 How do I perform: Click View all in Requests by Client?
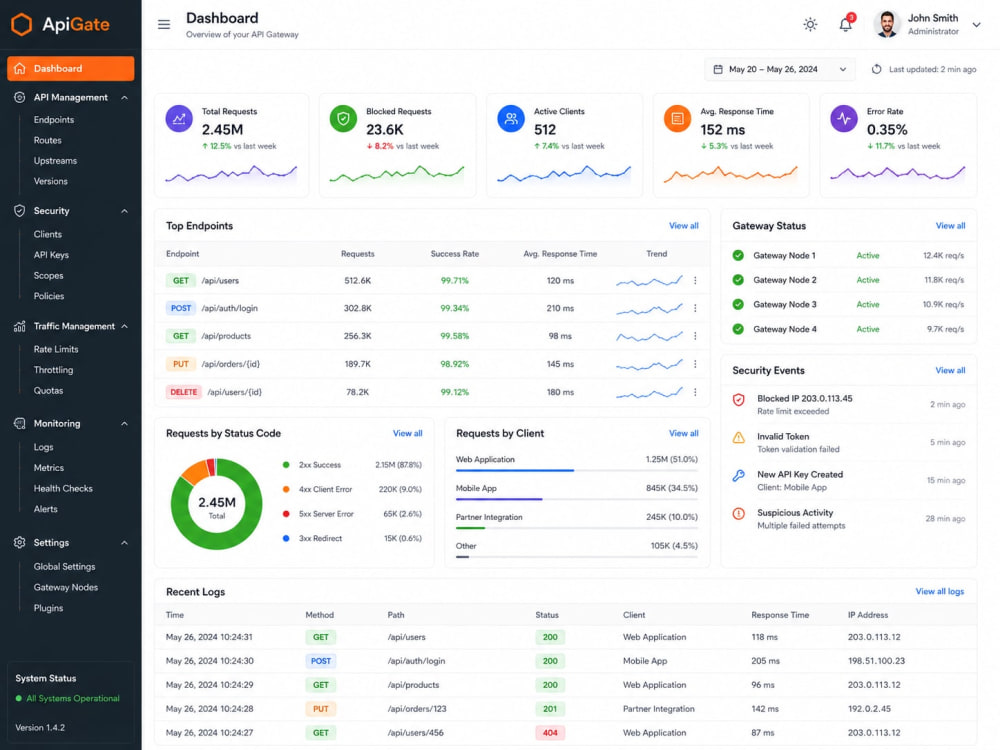(x=684, y=434)
